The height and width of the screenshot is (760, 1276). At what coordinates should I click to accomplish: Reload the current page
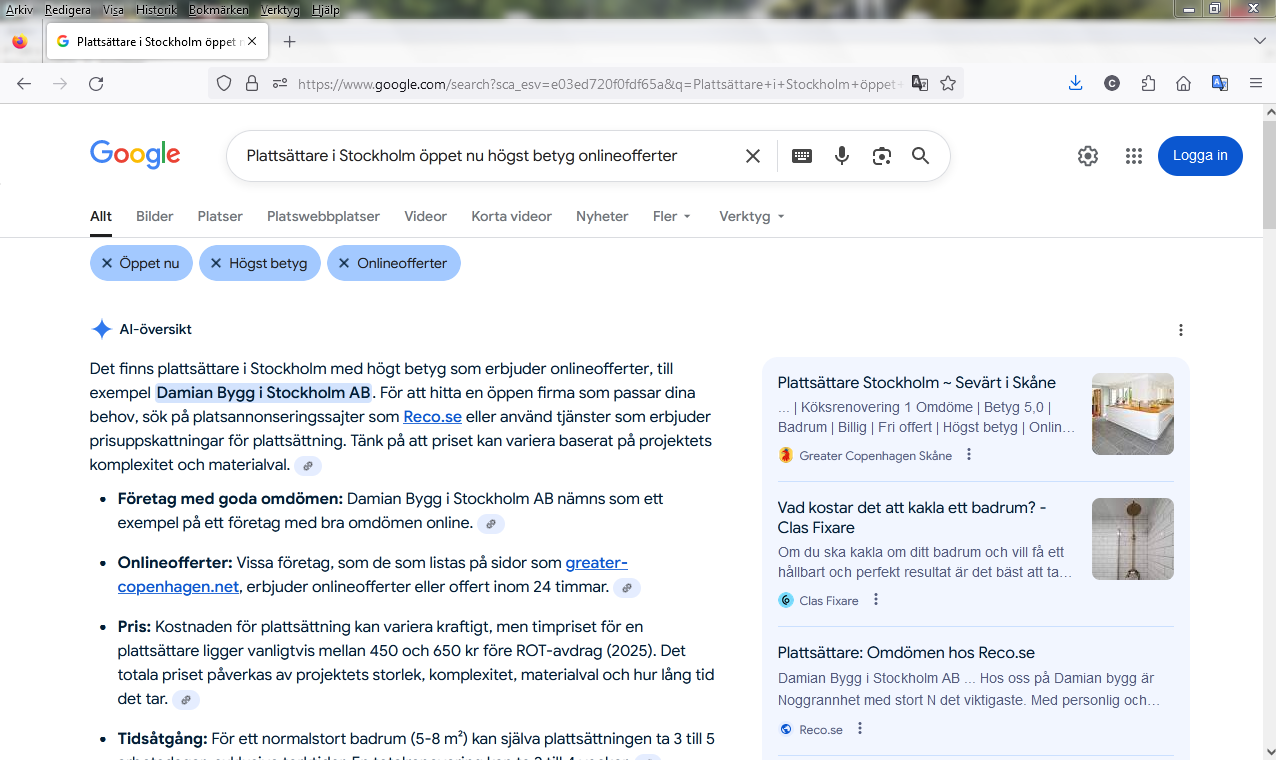pos(96,84)
